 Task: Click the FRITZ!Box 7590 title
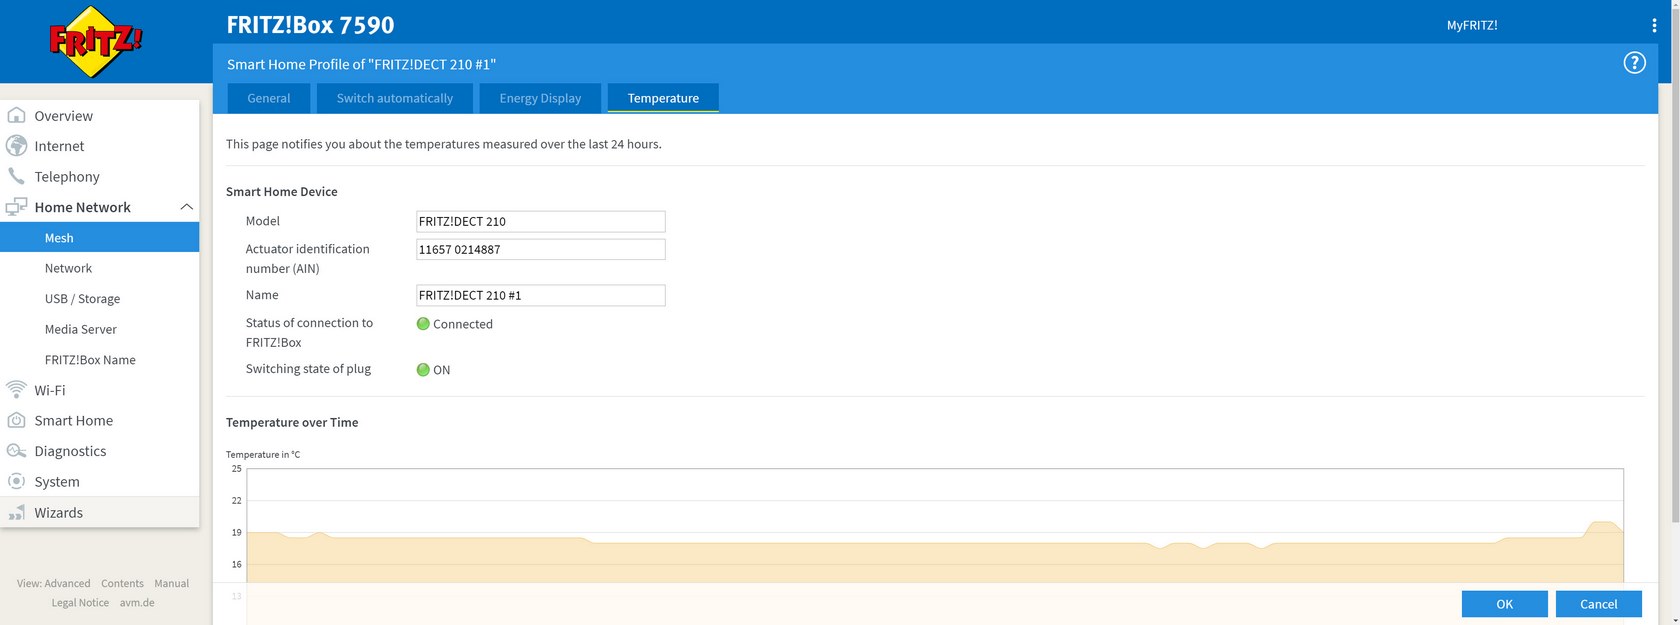tap(310, 25)
